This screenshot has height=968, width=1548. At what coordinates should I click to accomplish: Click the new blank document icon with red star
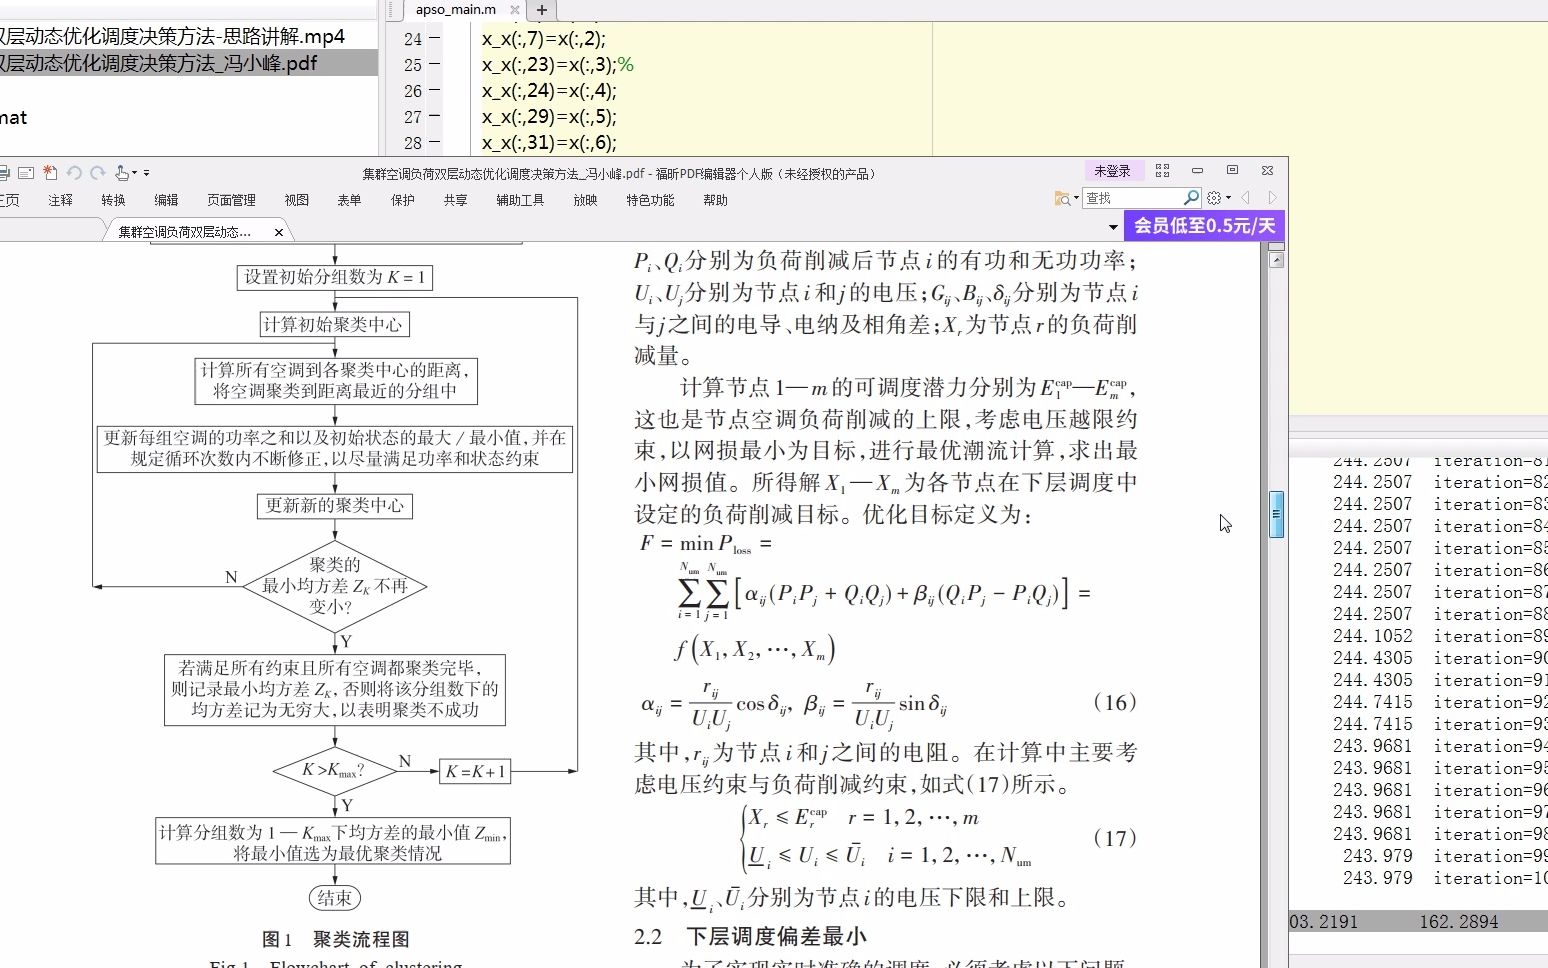50,173
